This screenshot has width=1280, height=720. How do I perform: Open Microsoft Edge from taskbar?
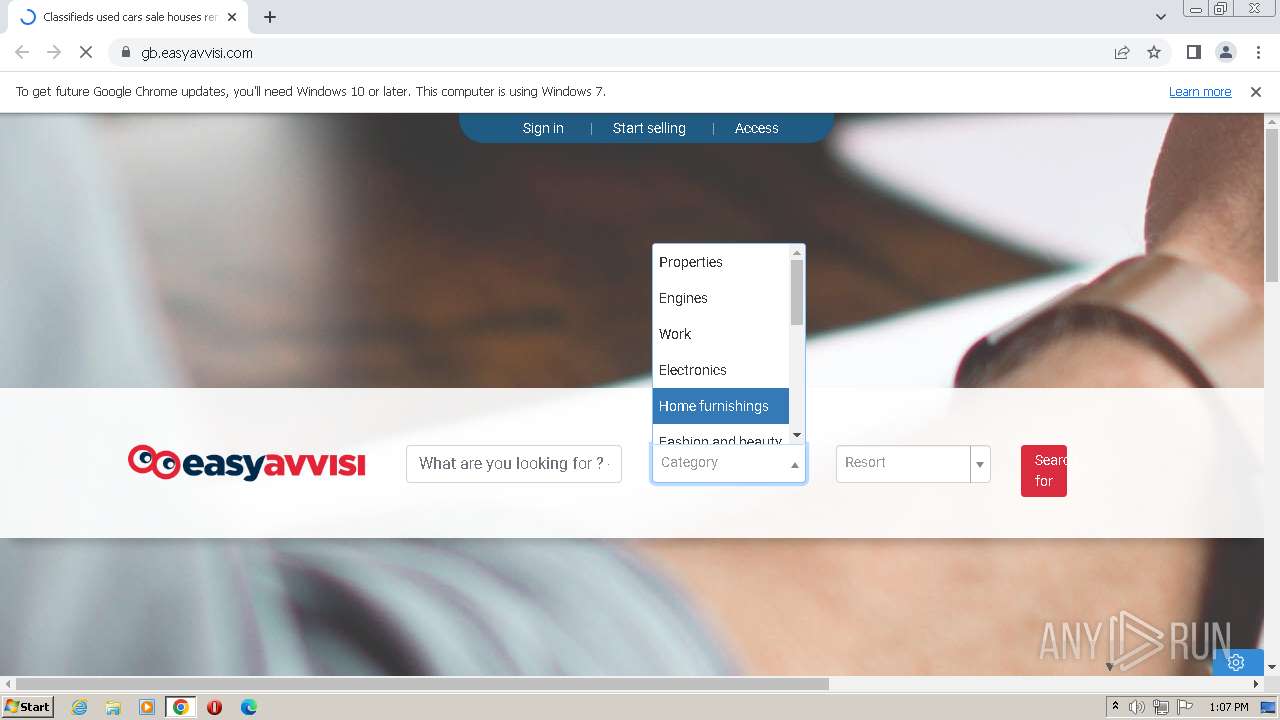[248, 707]
